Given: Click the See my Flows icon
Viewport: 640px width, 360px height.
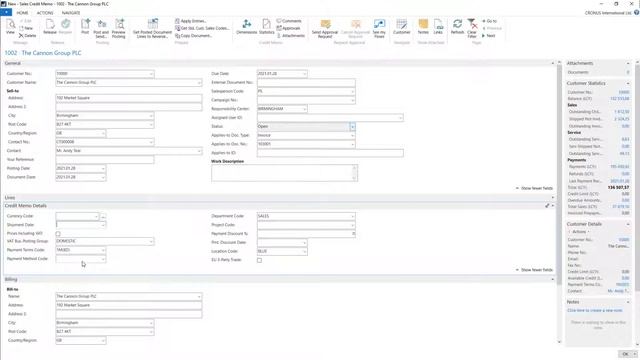Looking at the screenshot, I should tap(379, 29).
